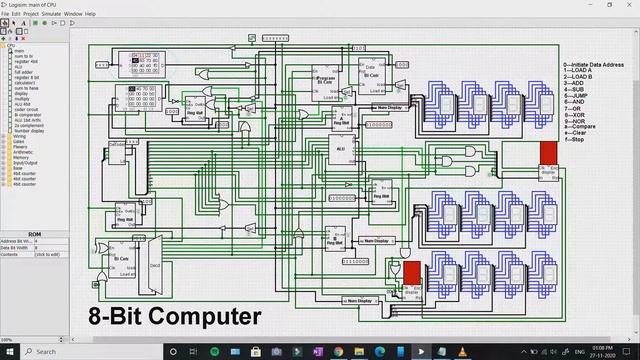Expand the Arithmetic library folder
640x360 pixels.
pos(3,152)
